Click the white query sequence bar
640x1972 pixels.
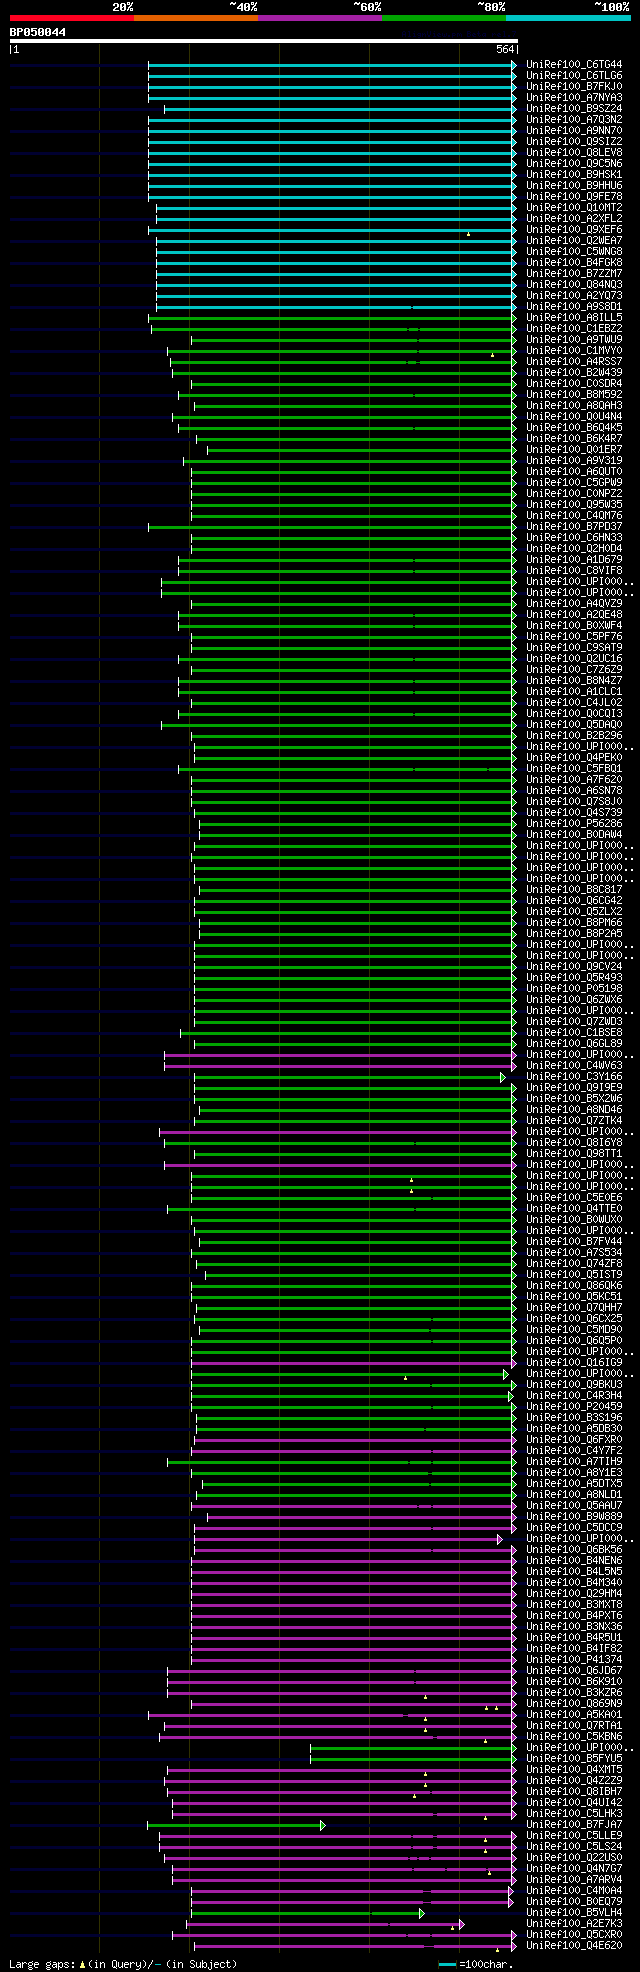pos(264,41)
